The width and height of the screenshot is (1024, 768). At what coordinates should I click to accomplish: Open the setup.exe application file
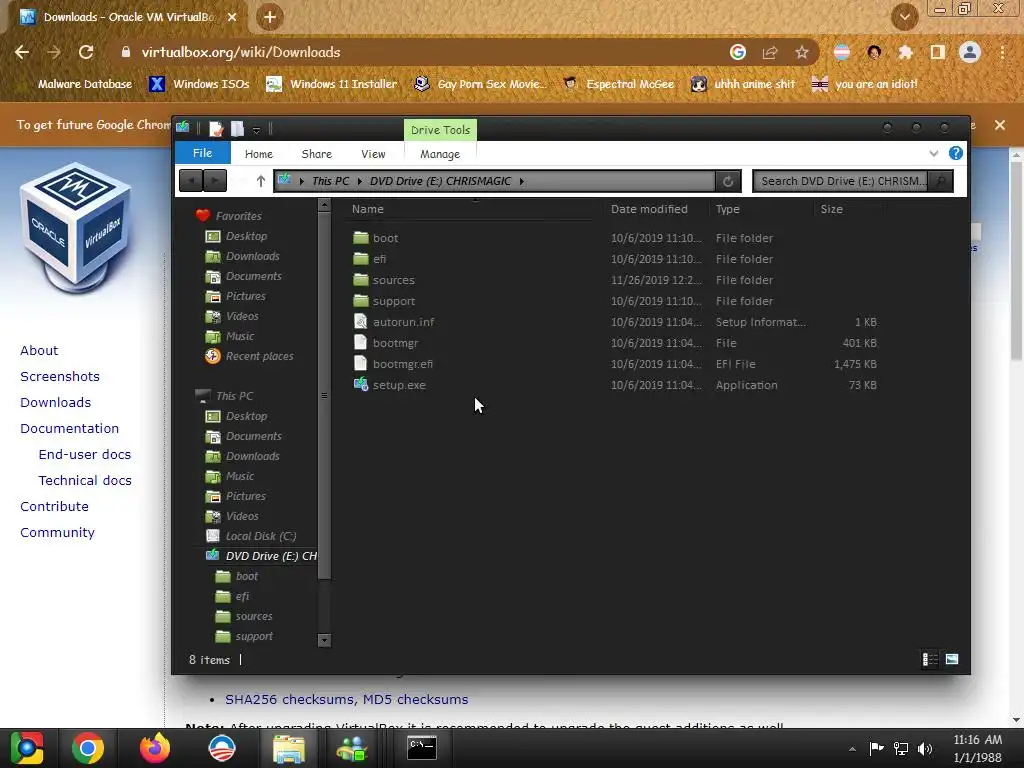[x=398, y=385]
